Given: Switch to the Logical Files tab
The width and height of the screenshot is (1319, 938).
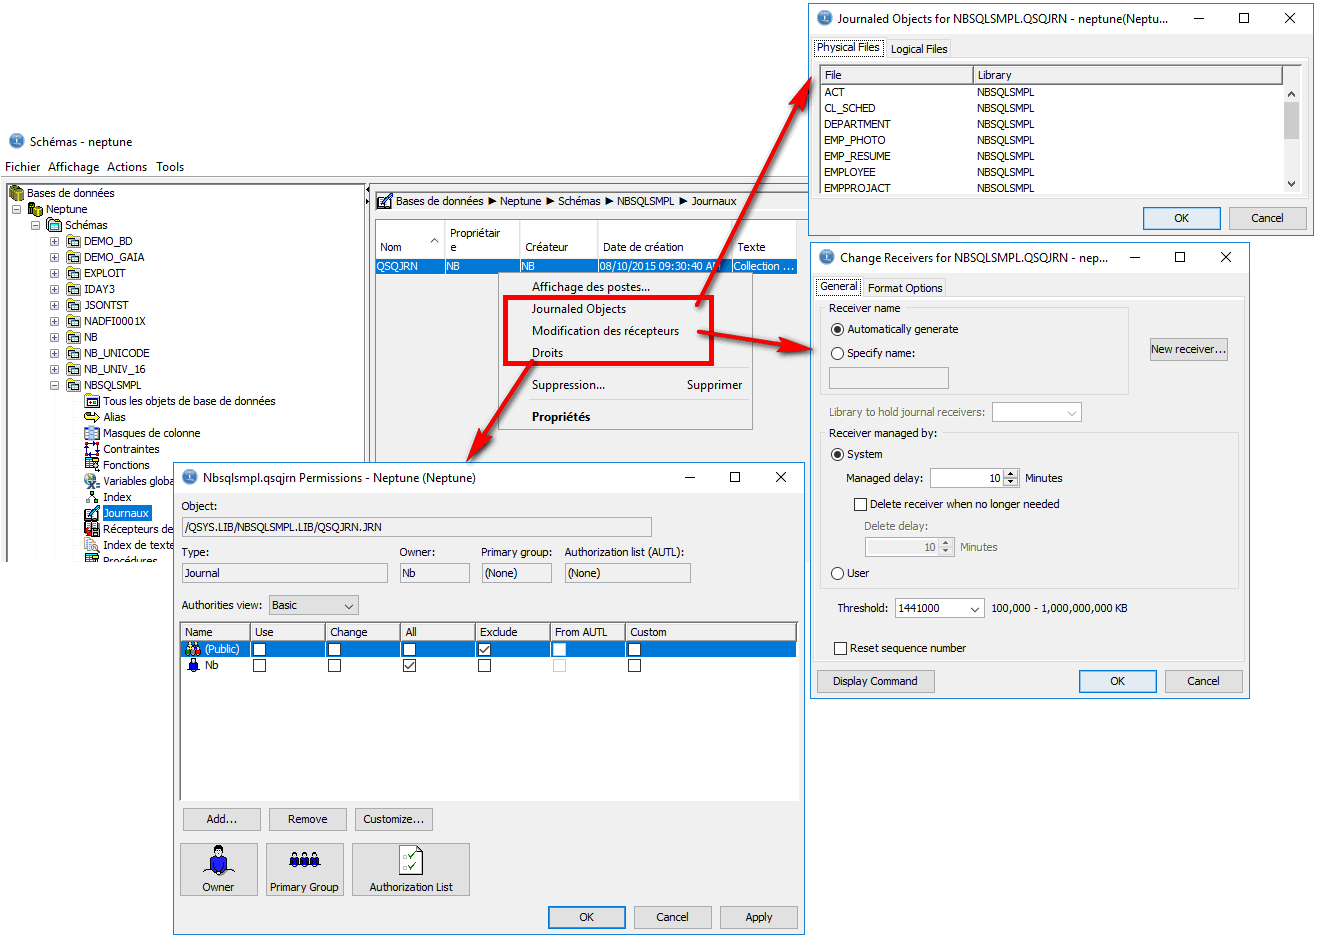Looking at the screenshot, I should [918, 49].
